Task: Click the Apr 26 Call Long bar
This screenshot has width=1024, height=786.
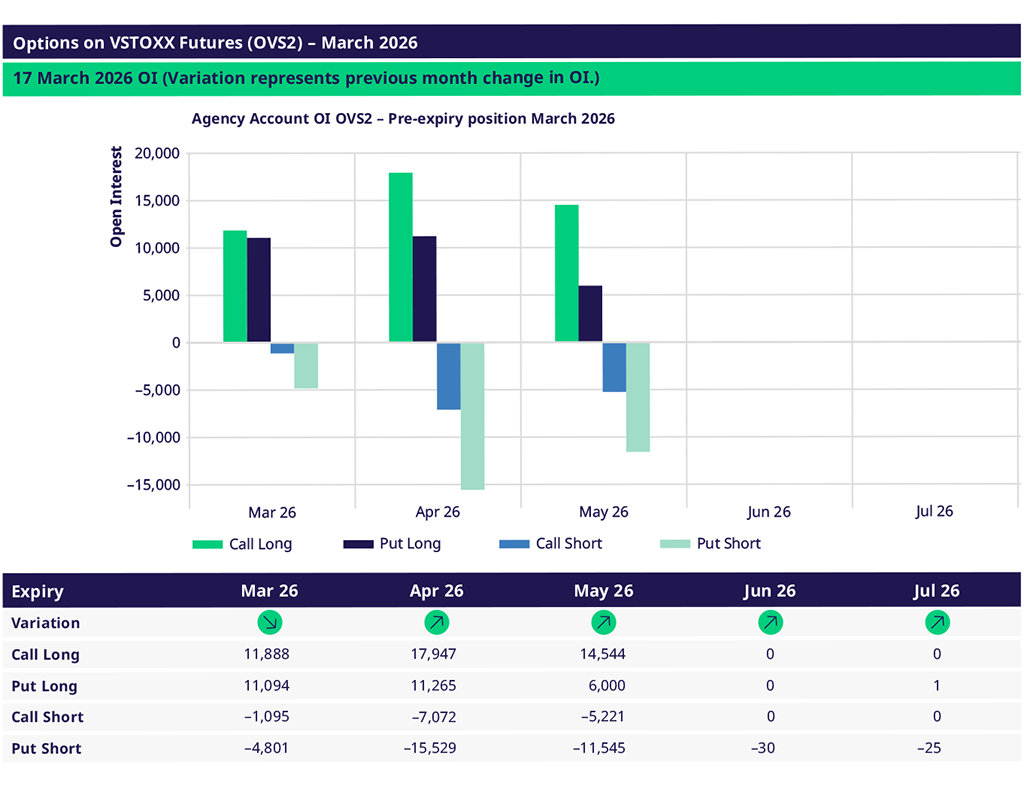Action: tap(400, 257)
